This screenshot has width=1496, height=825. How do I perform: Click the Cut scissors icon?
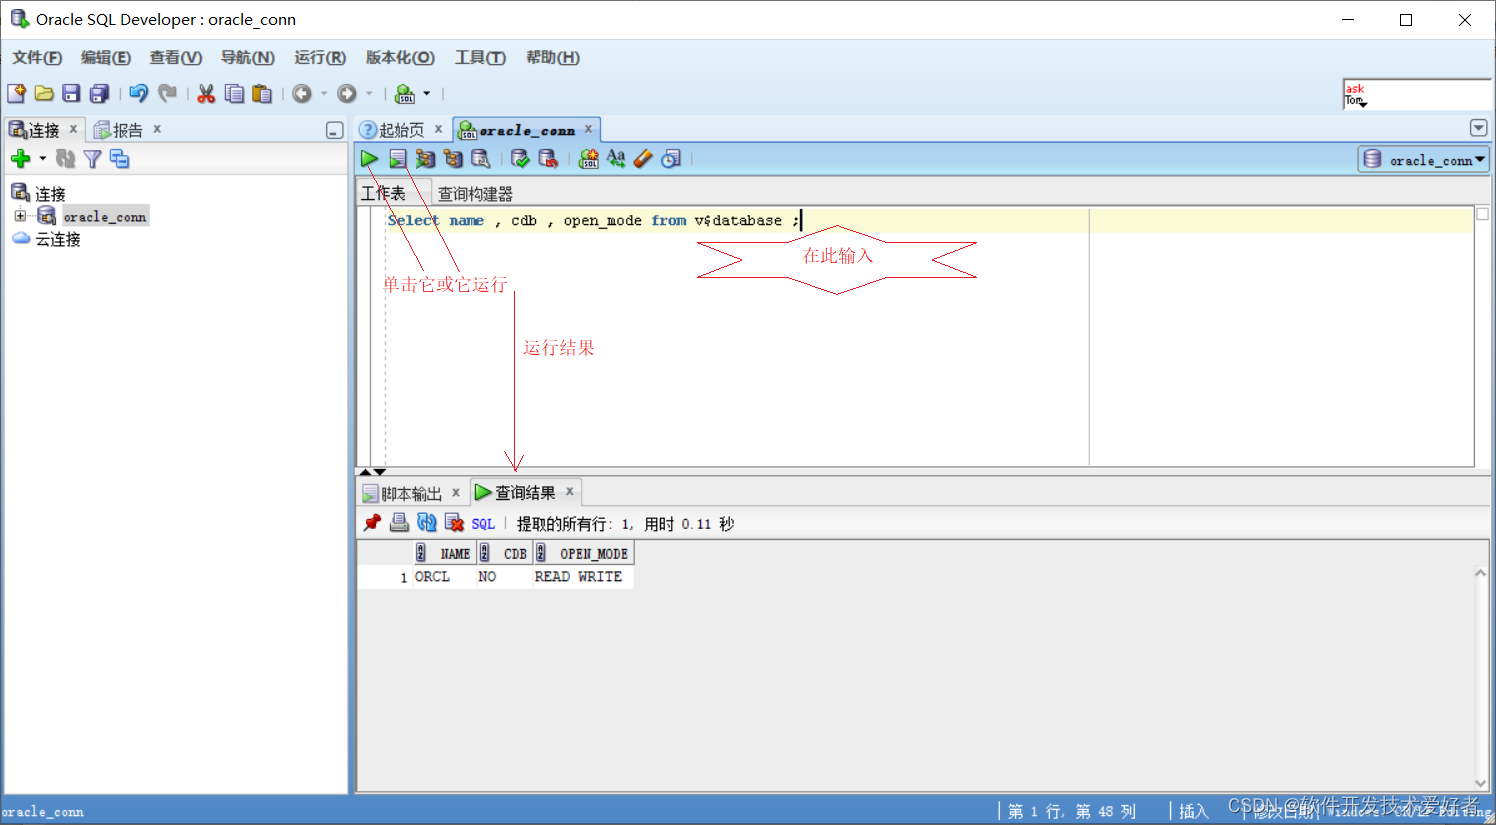[206, 93]
